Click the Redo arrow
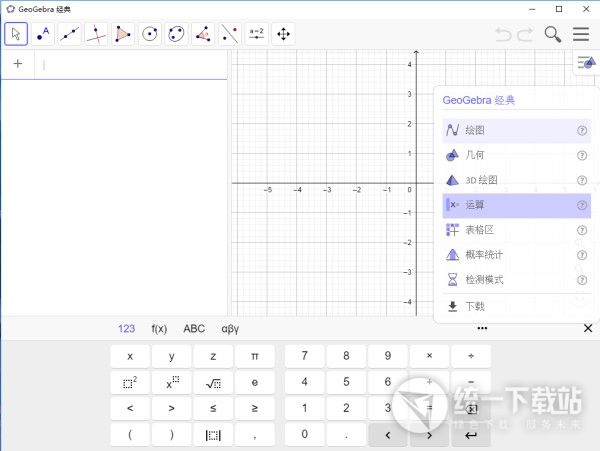This screenshot has width=600, height=451. tap(525, 34)
